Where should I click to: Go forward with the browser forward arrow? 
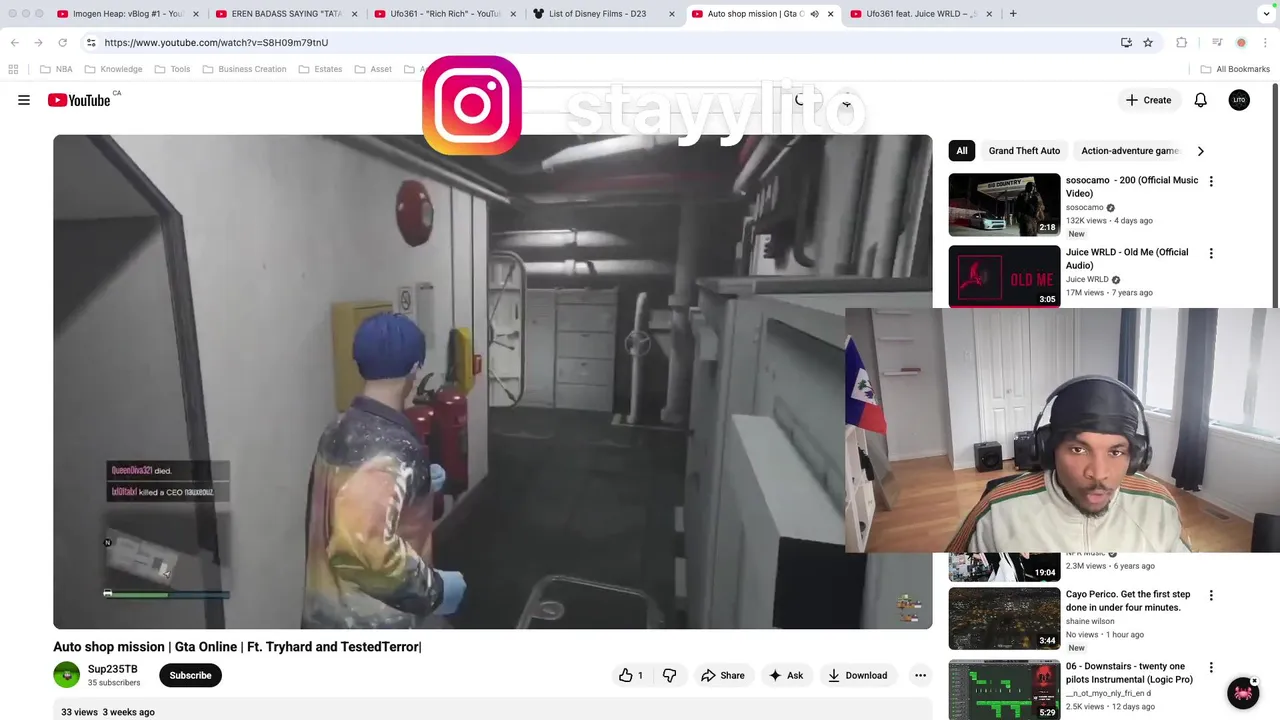tap(38, 42)
